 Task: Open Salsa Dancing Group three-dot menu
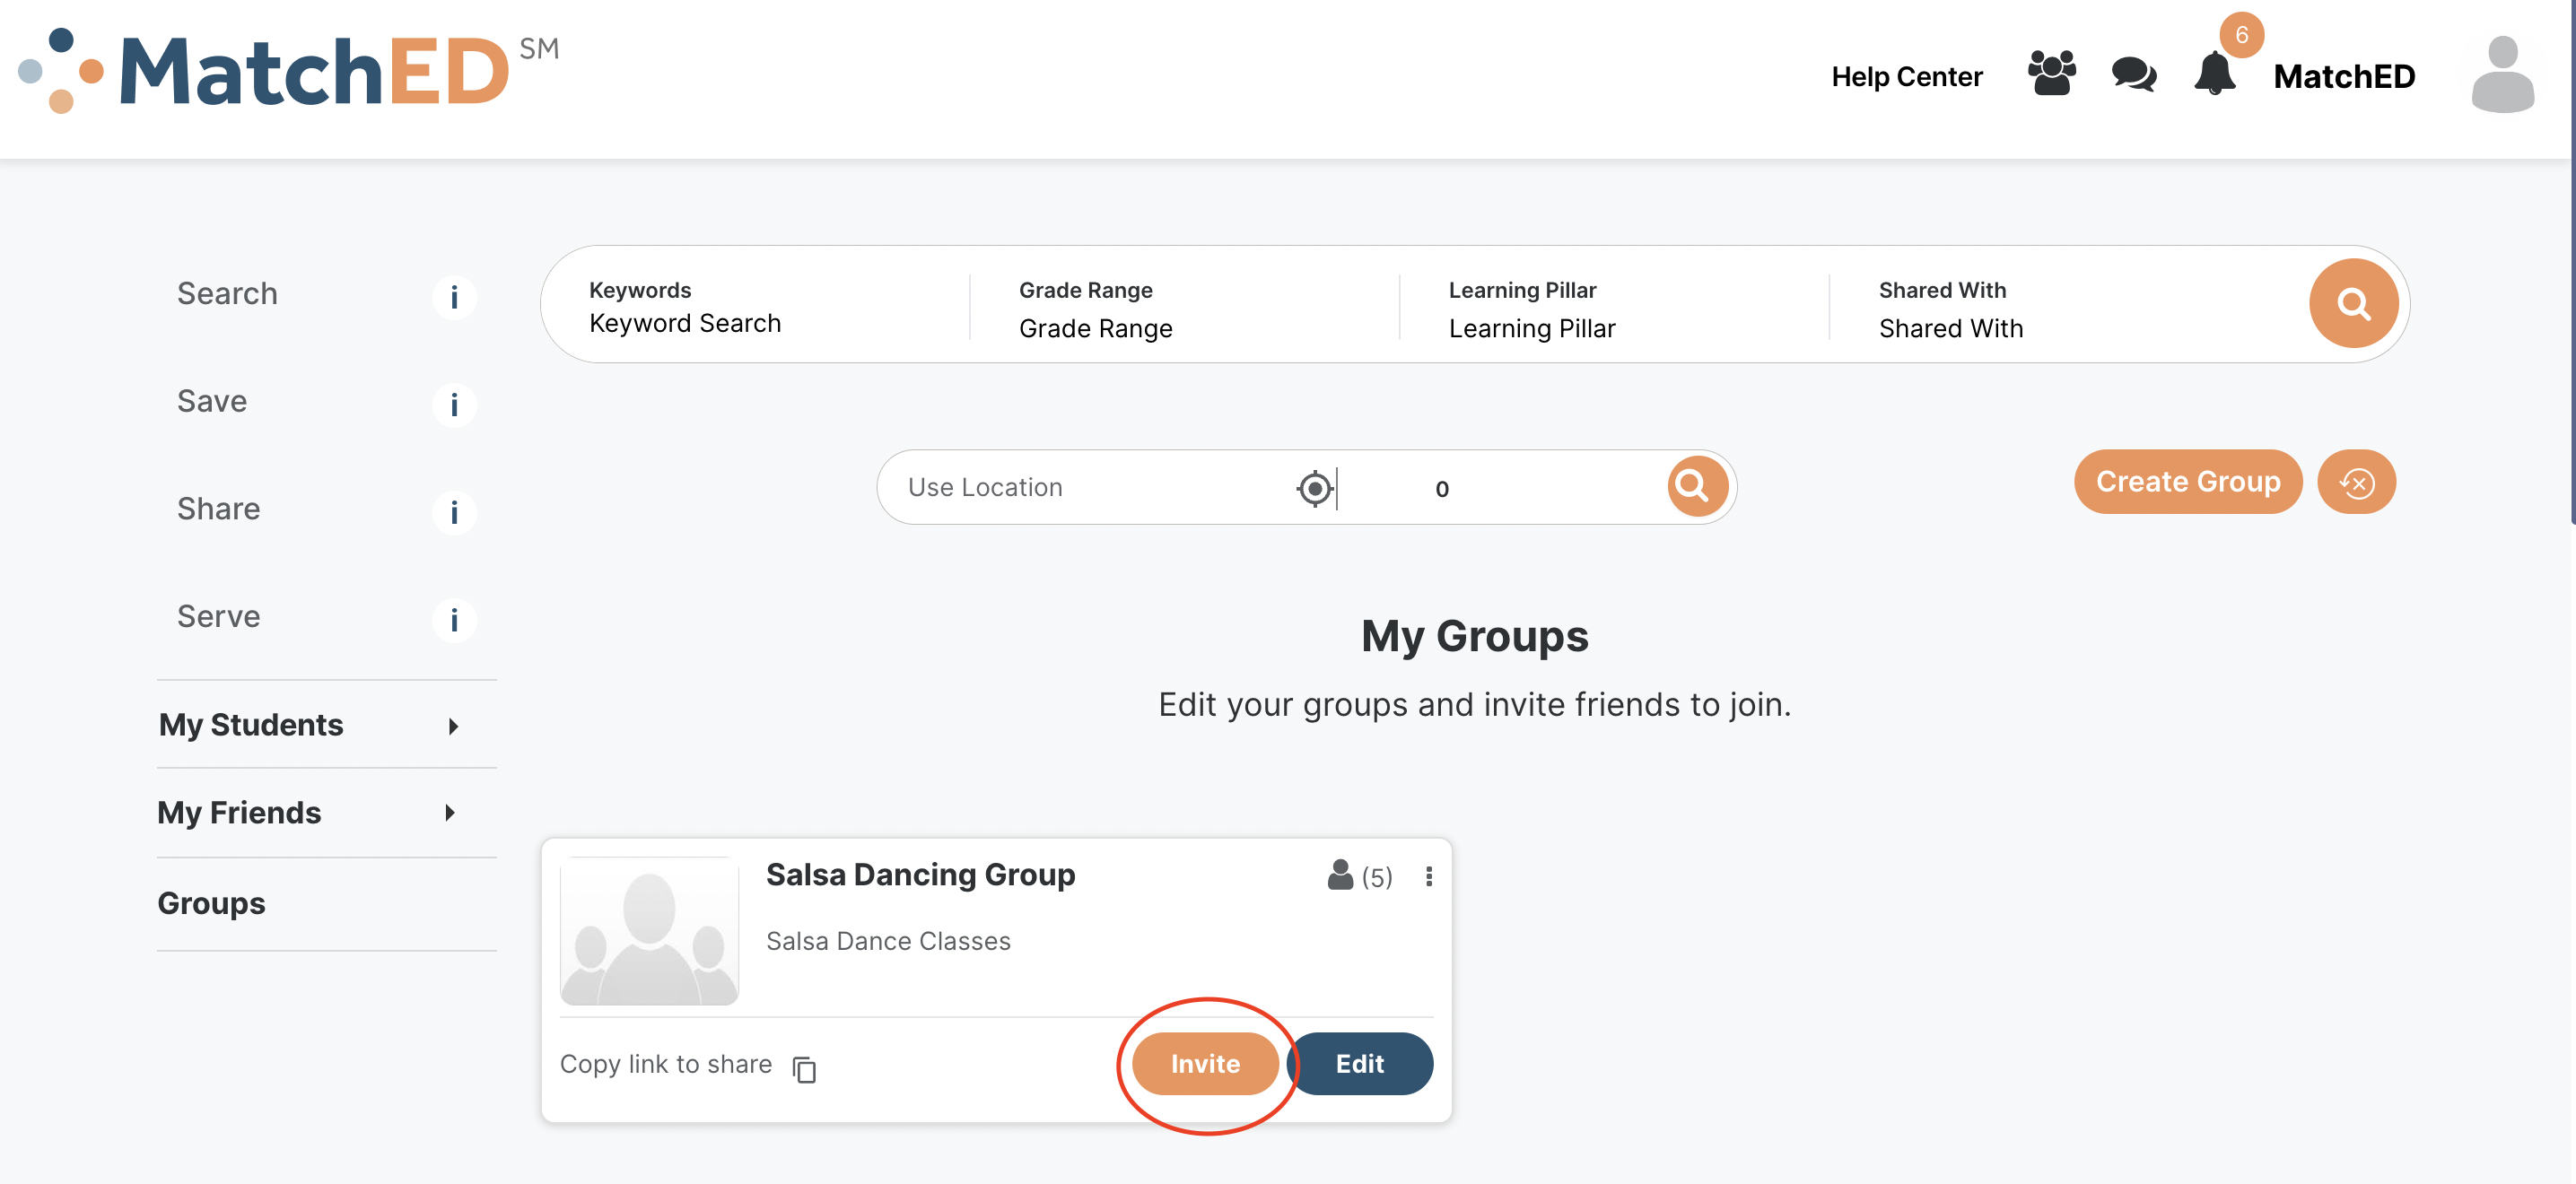(1428, 876)
